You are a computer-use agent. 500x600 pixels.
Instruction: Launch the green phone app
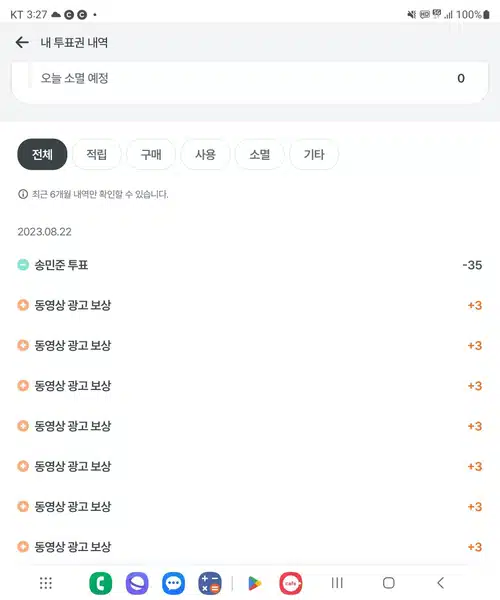click(x=101, y=583)
